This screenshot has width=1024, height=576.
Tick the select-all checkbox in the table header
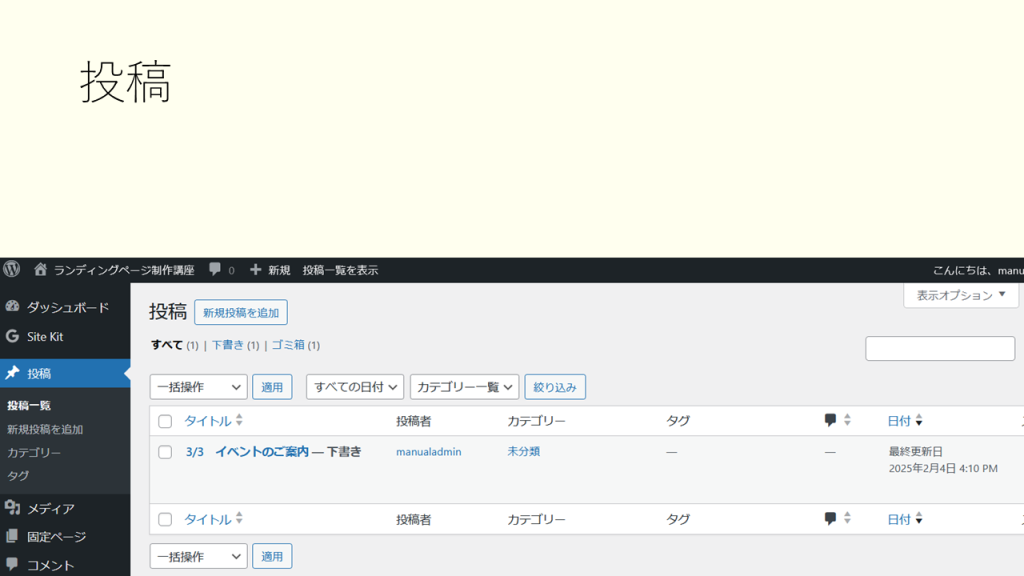point(165,421)
